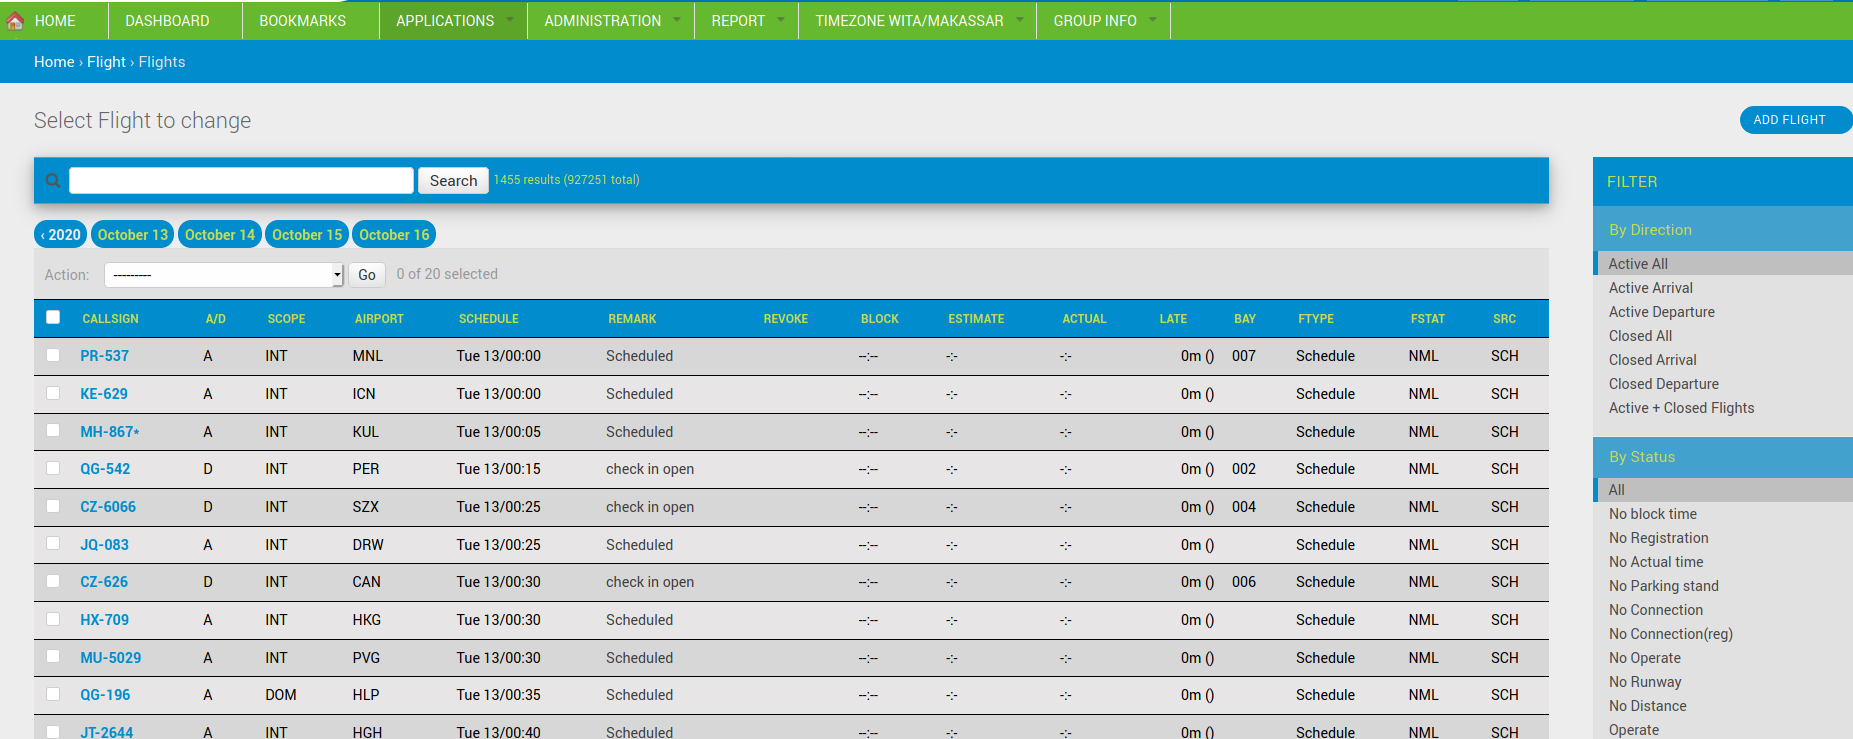This screenshot has width=1853, height=739.
Task: Open the Timezone WITA/Makassar dropdown
Action: point(917,21)
